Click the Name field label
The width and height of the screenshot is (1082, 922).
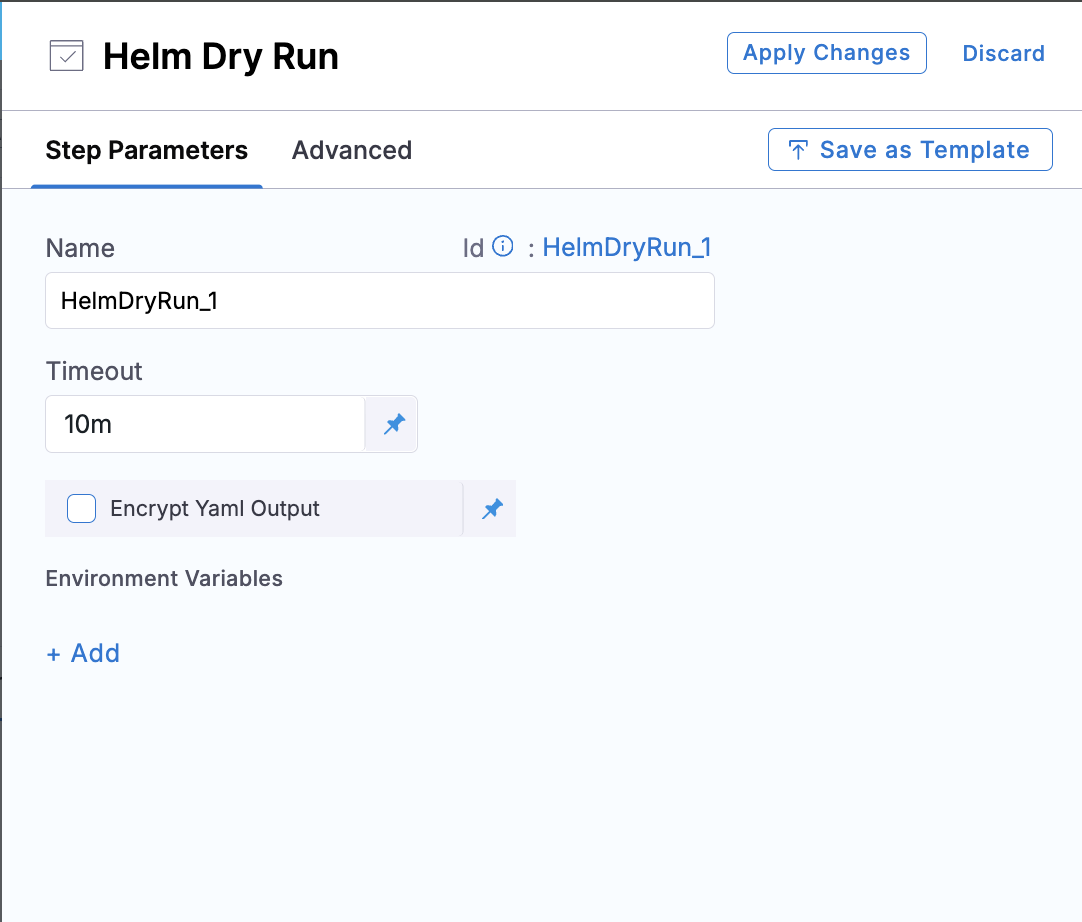pyautogui.click(x=80, y=248)
